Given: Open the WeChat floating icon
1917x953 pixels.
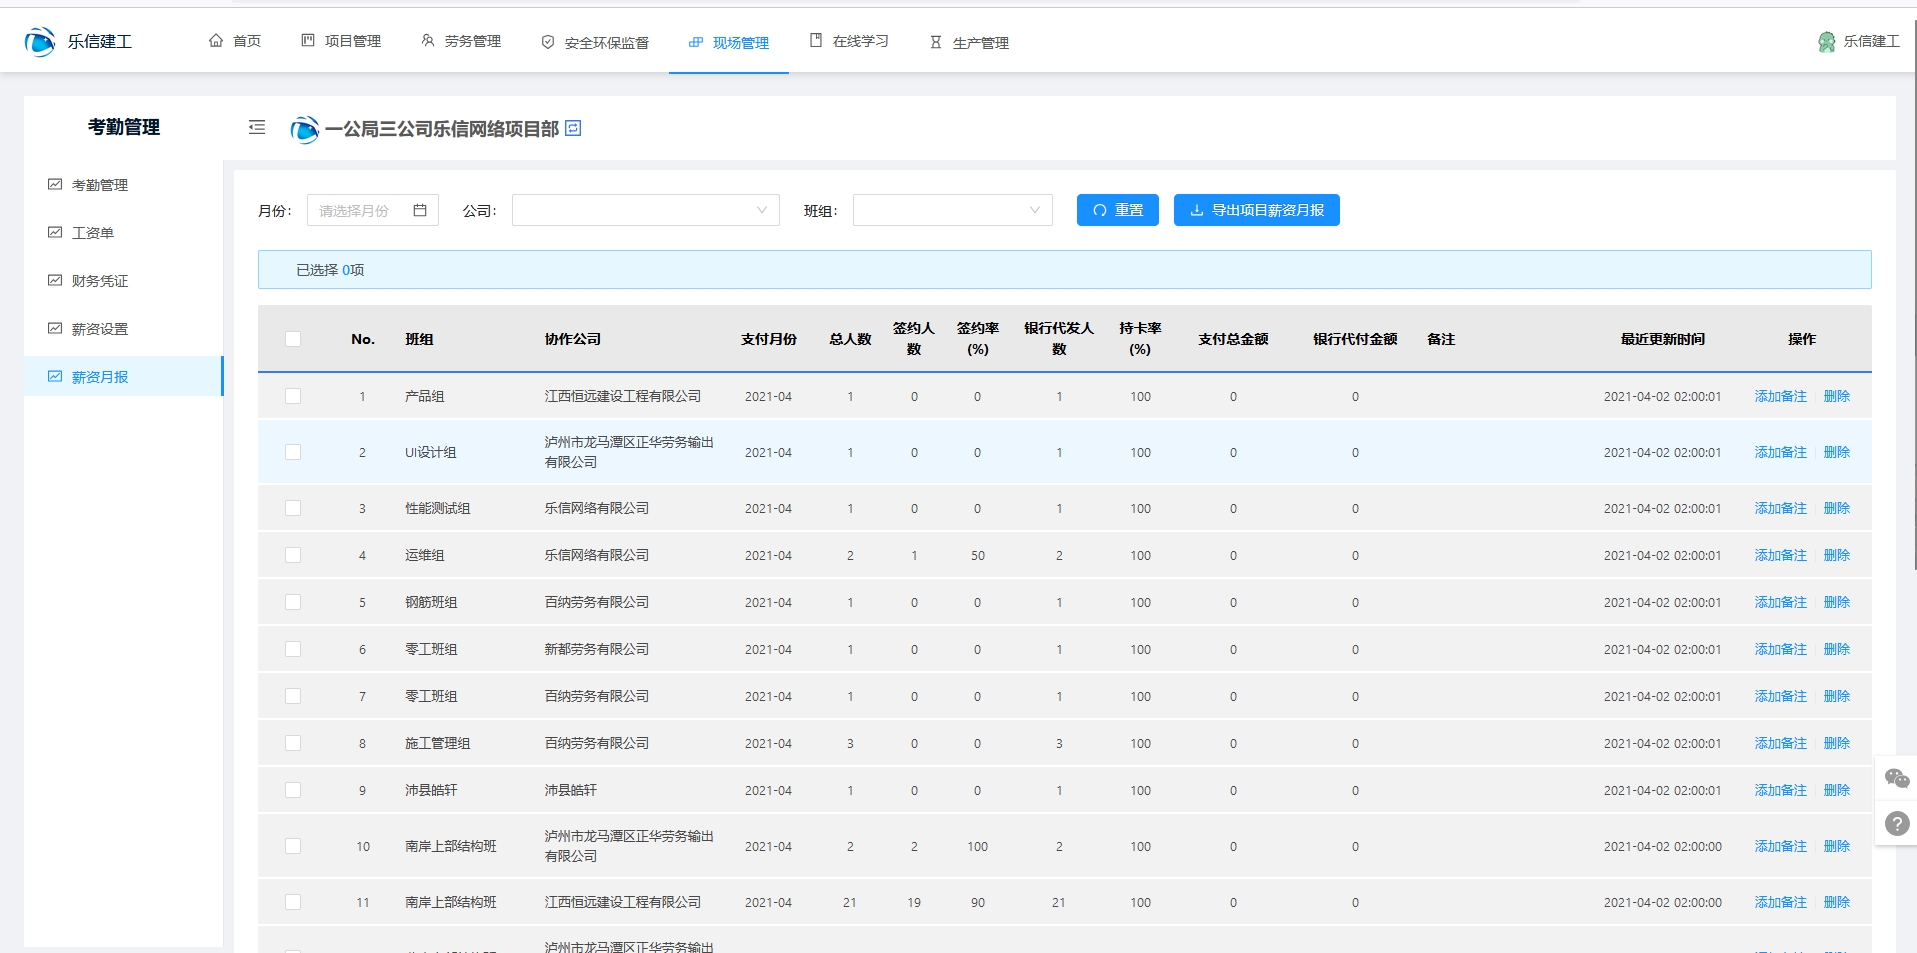Looking at the screenshot, I should (1896, 778).
